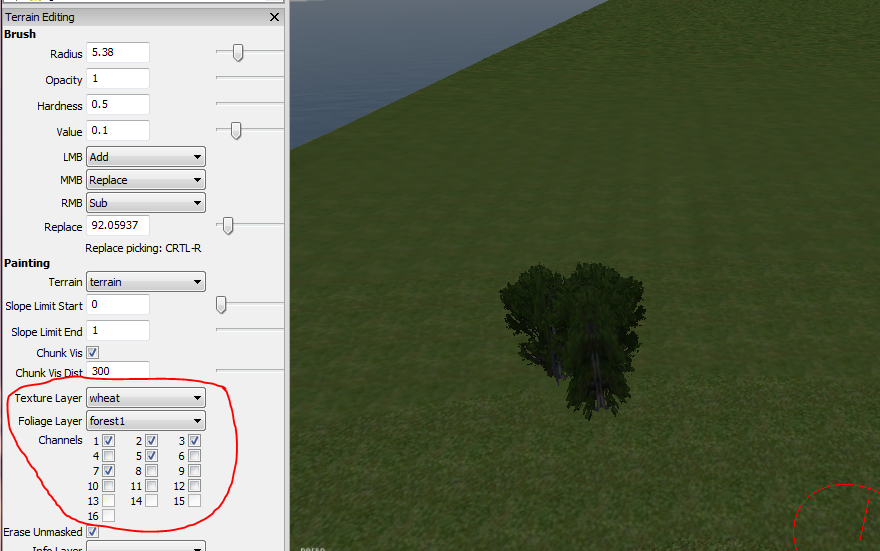880x551 pixels.
Task: Click the brush Value input field
Action: click(118, 130)
